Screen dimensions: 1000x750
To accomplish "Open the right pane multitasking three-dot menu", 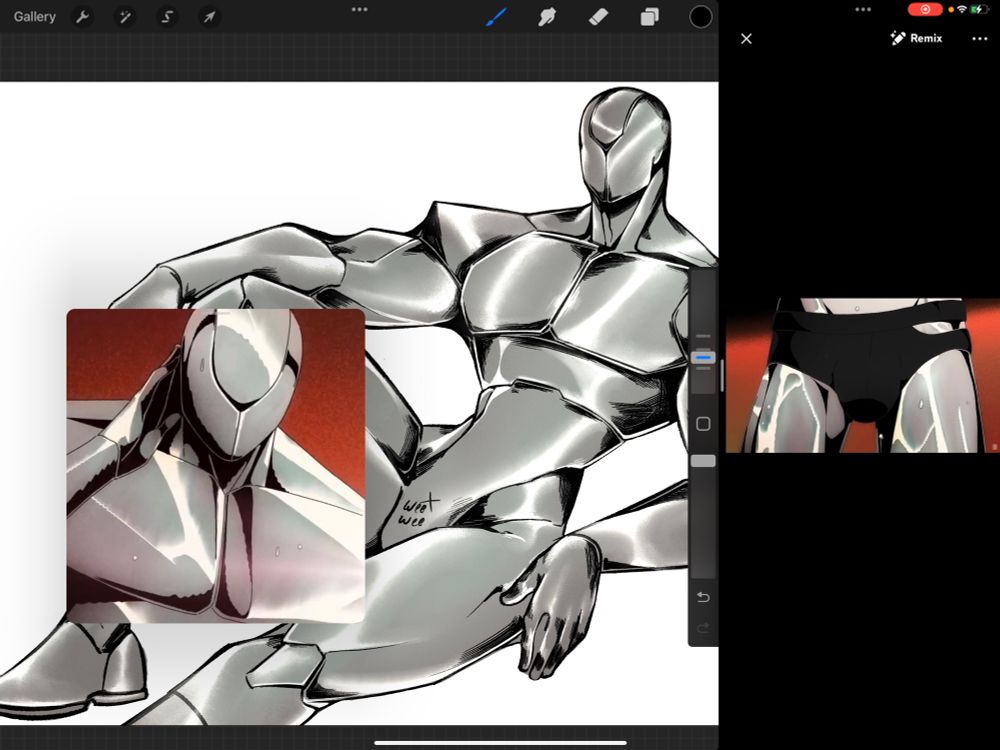I will [863, 10].
